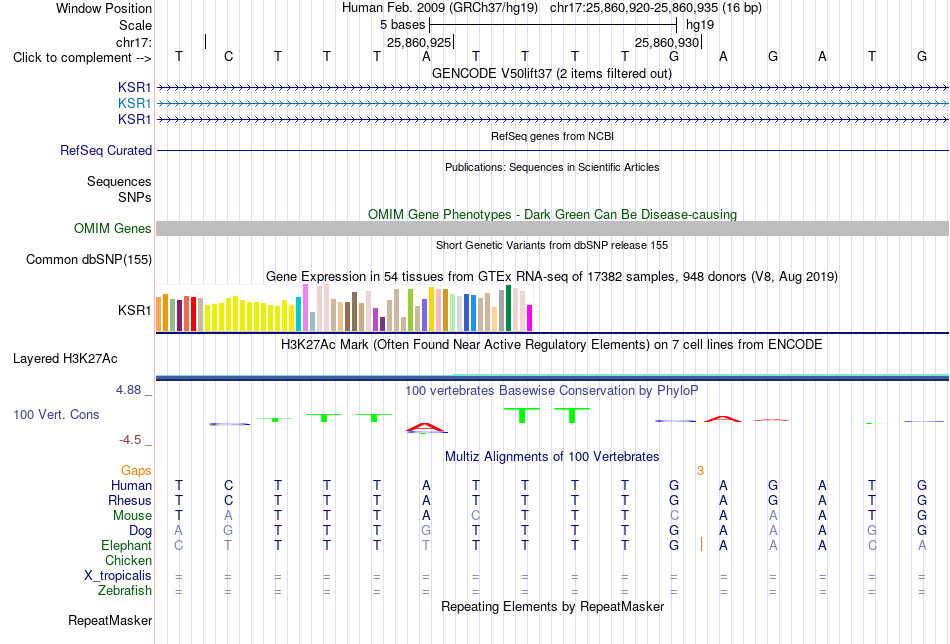Select the Rhesus species label
The image size is (950, 644).
130,500
